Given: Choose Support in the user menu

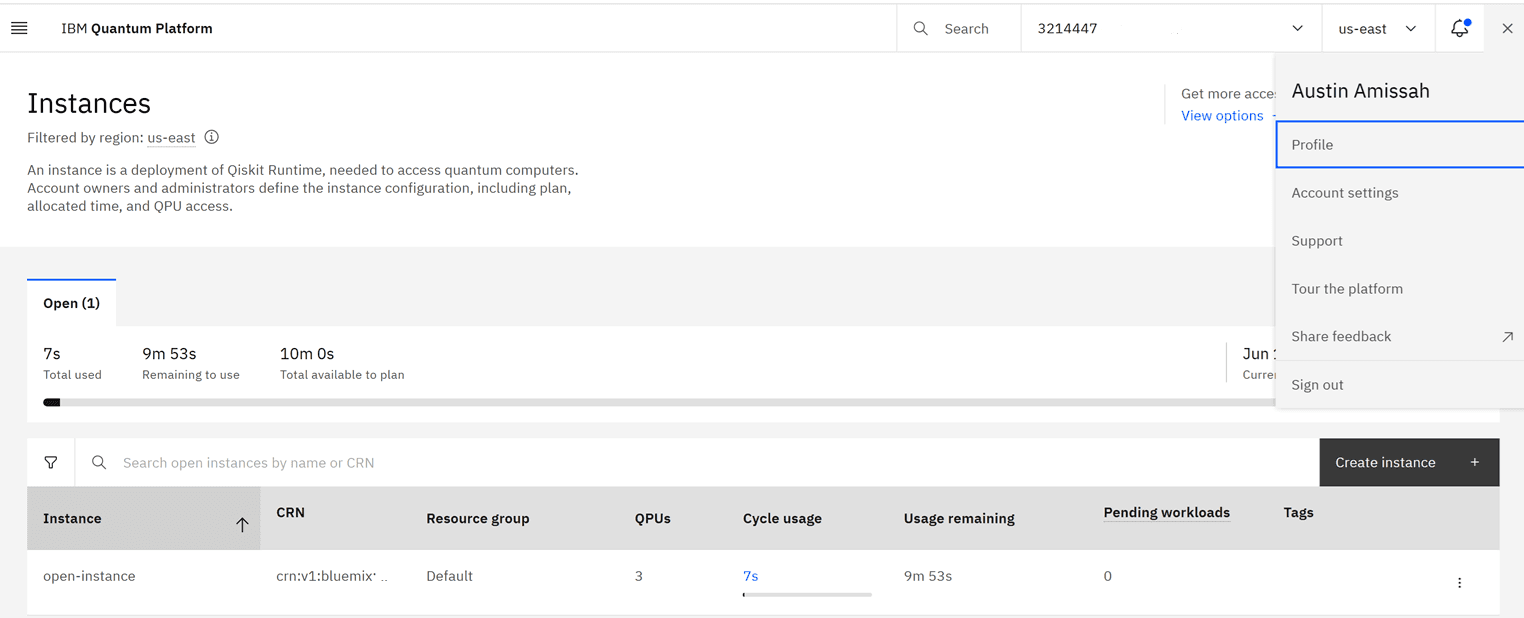Looking at the screenshot, I should 1400,241.
